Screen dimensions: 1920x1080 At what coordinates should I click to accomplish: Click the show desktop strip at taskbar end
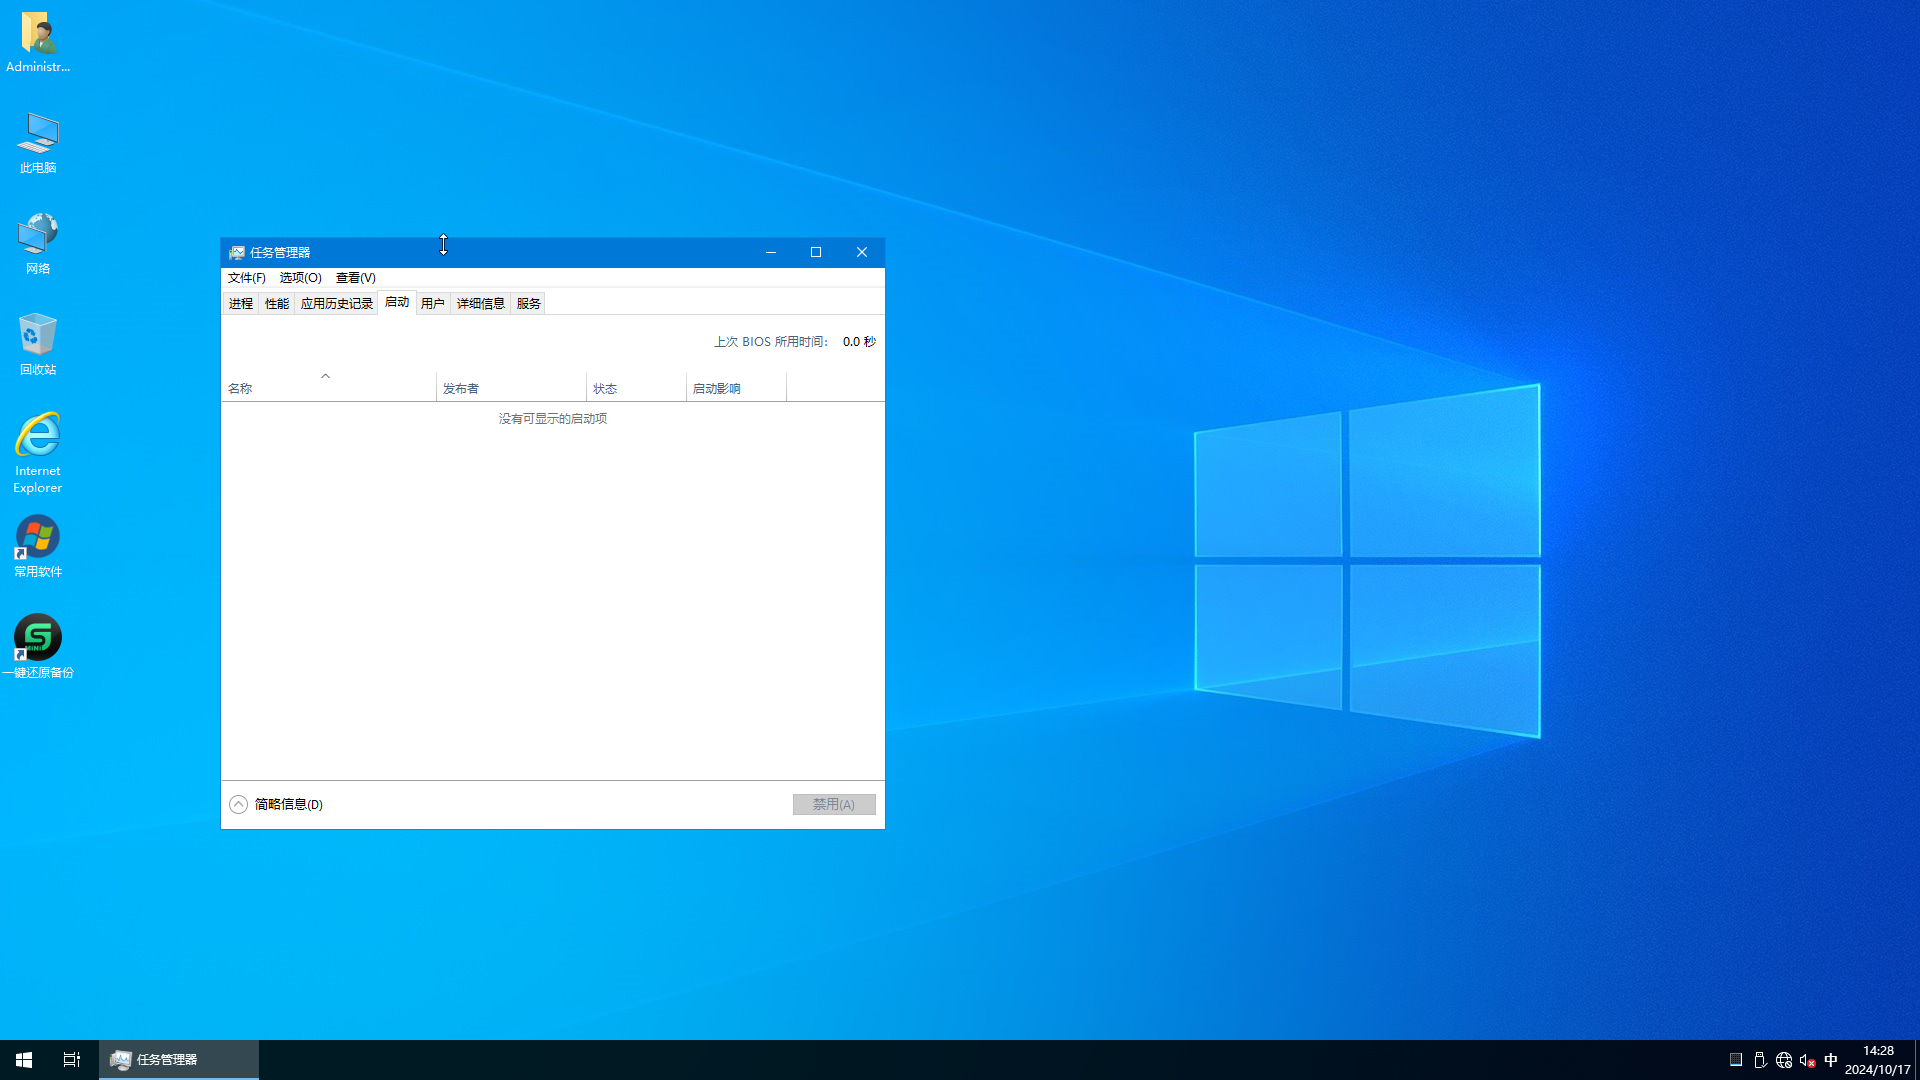1917,1060
